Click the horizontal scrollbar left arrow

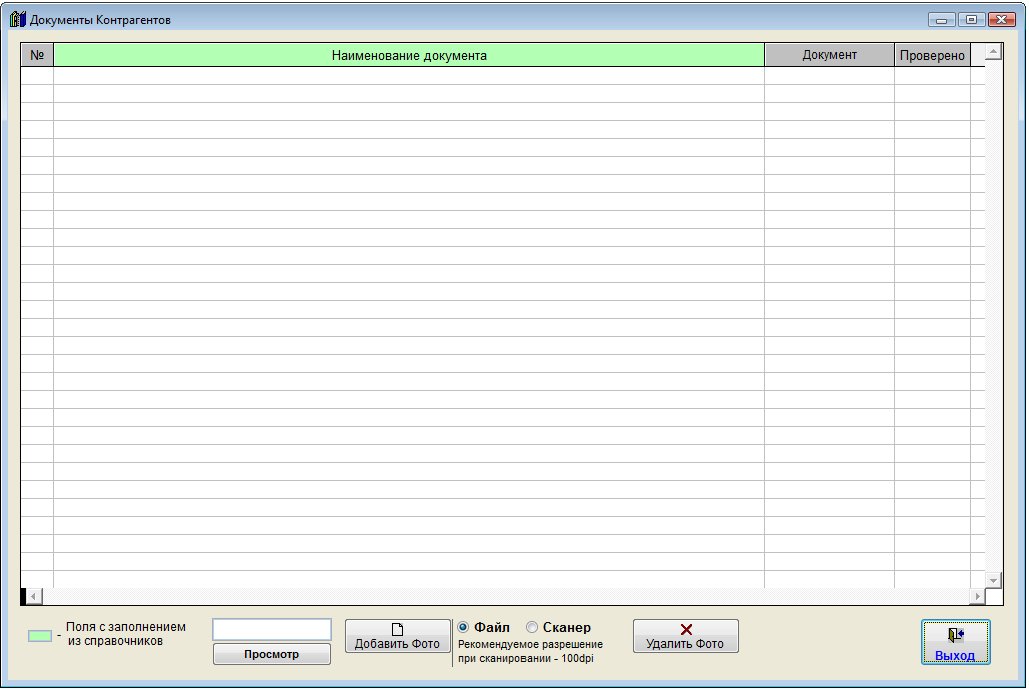(x=34, y=596)
